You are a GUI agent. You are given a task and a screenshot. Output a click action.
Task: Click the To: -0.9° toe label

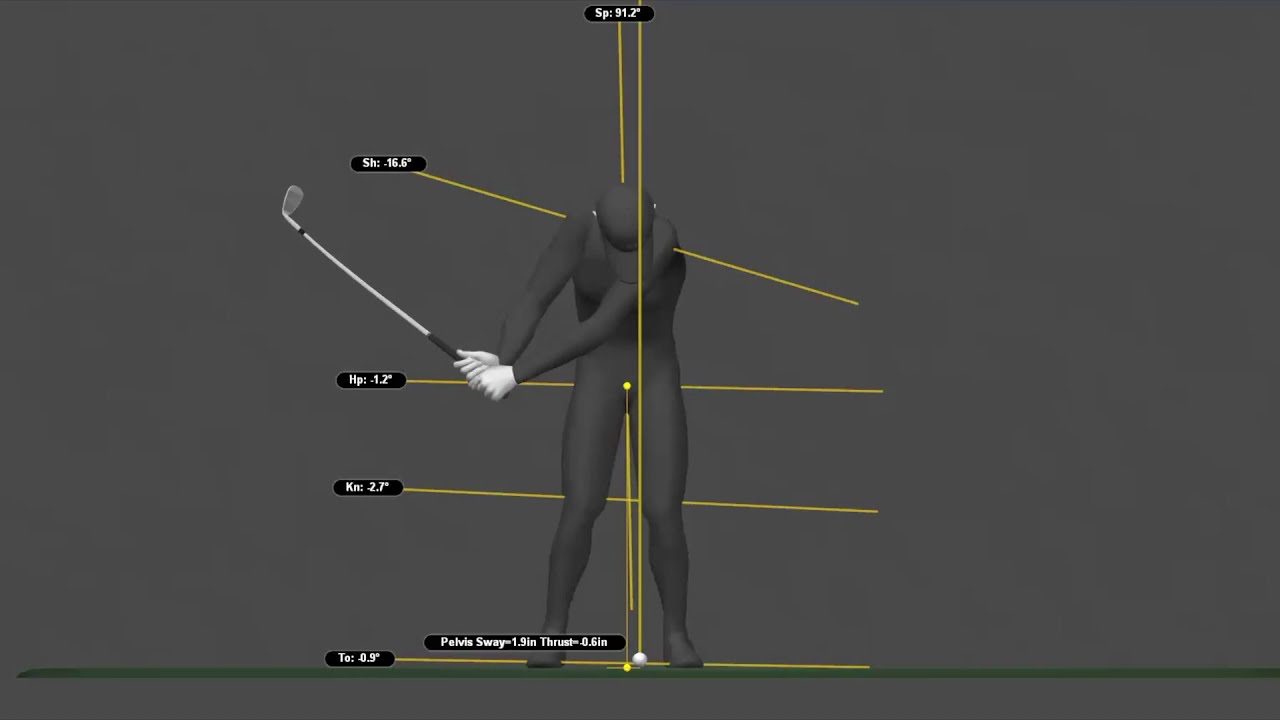[359, 658]
